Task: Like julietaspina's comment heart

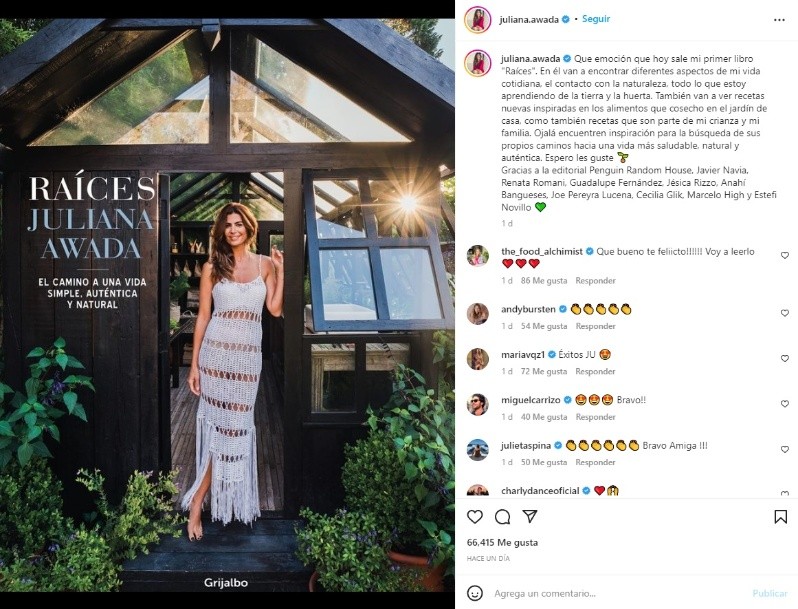Action: click(784, 449)
